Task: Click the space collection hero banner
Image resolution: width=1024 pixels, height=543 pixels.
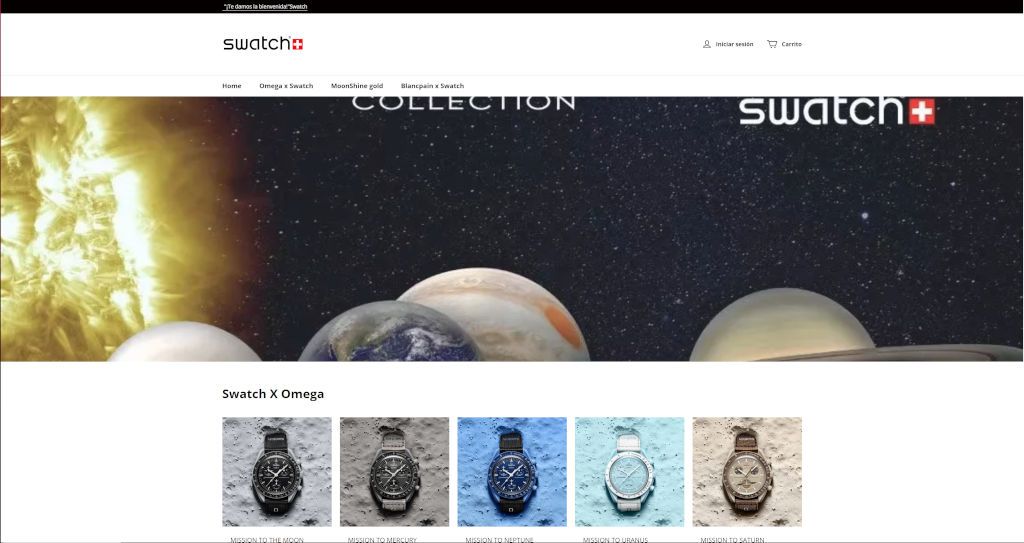Action: (512, 229)
